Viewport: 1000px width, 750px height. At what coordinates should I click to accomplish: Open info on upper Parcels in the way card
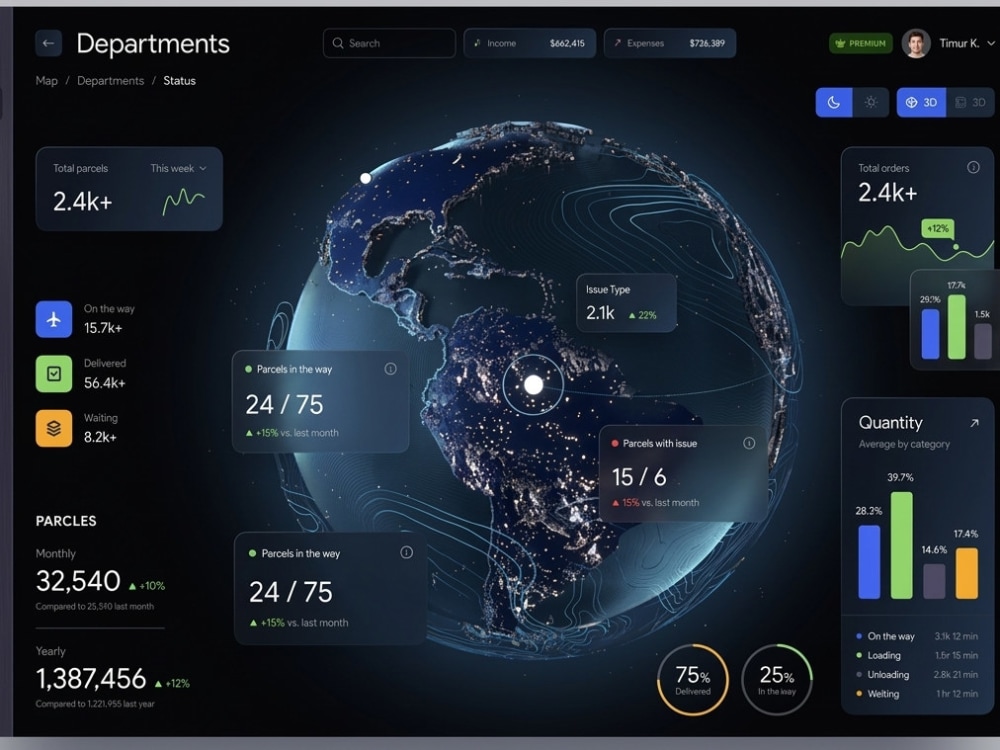390,369
